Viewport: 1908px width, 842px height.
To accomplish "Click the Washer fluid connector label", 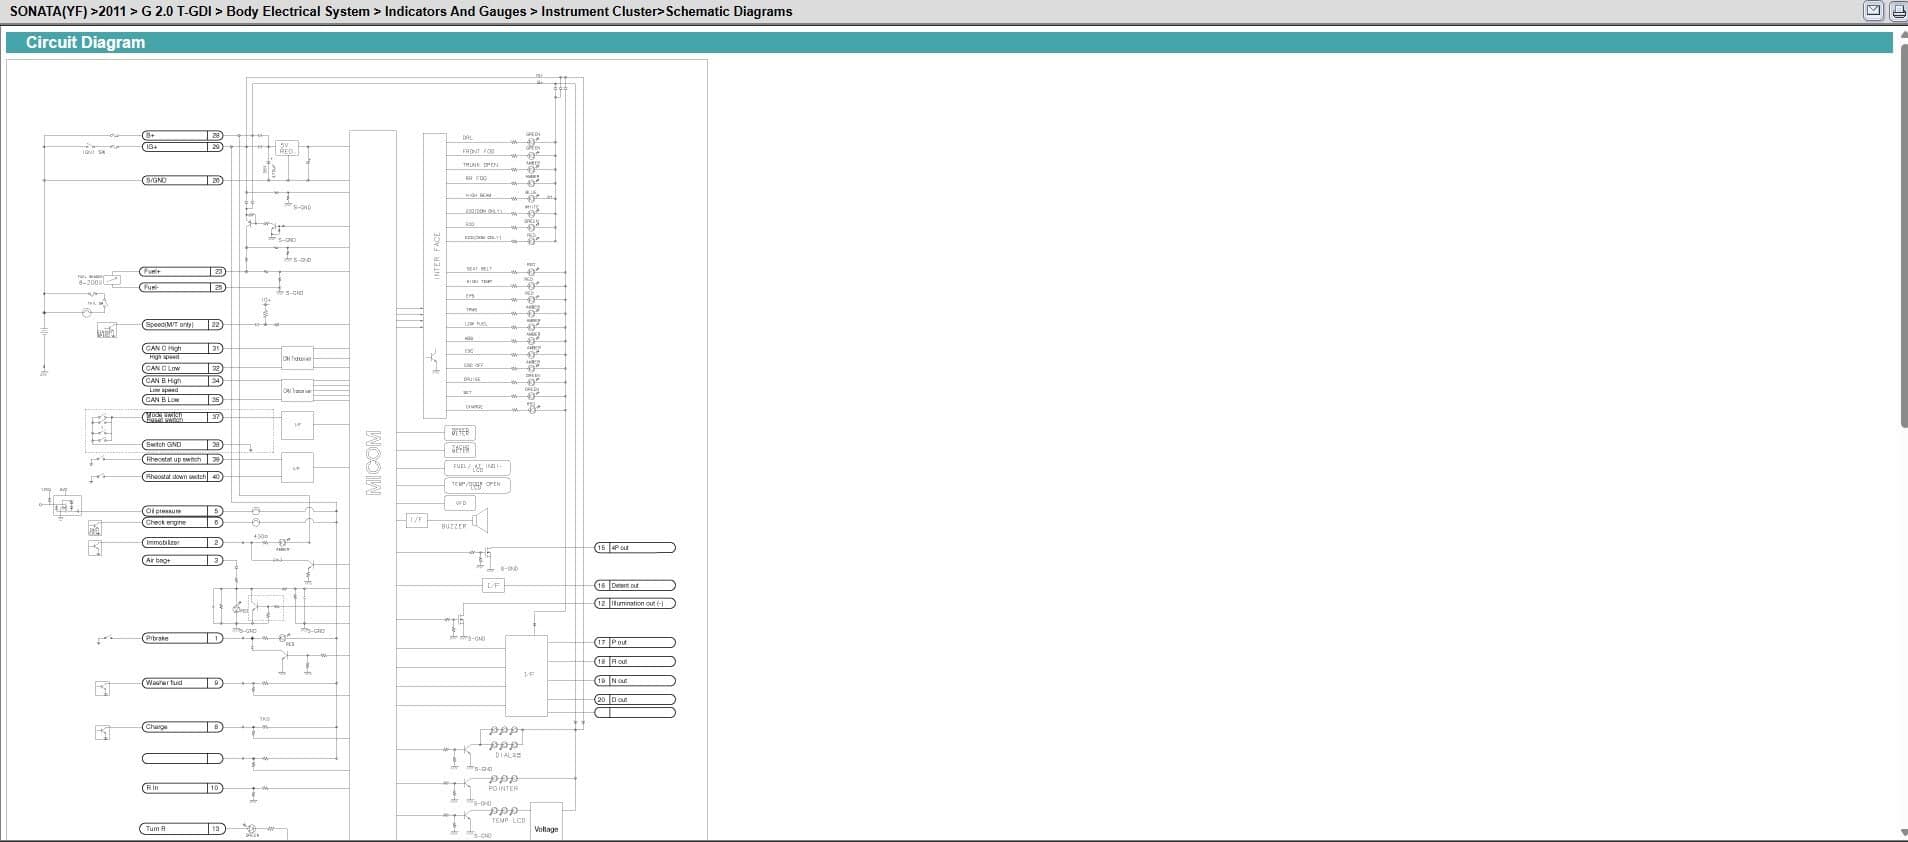I will coord(176,683).
